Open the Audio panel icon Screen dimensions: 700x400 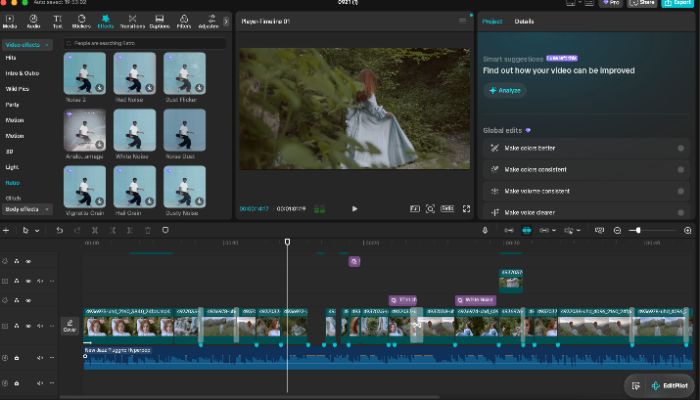(x=33, y=21)
